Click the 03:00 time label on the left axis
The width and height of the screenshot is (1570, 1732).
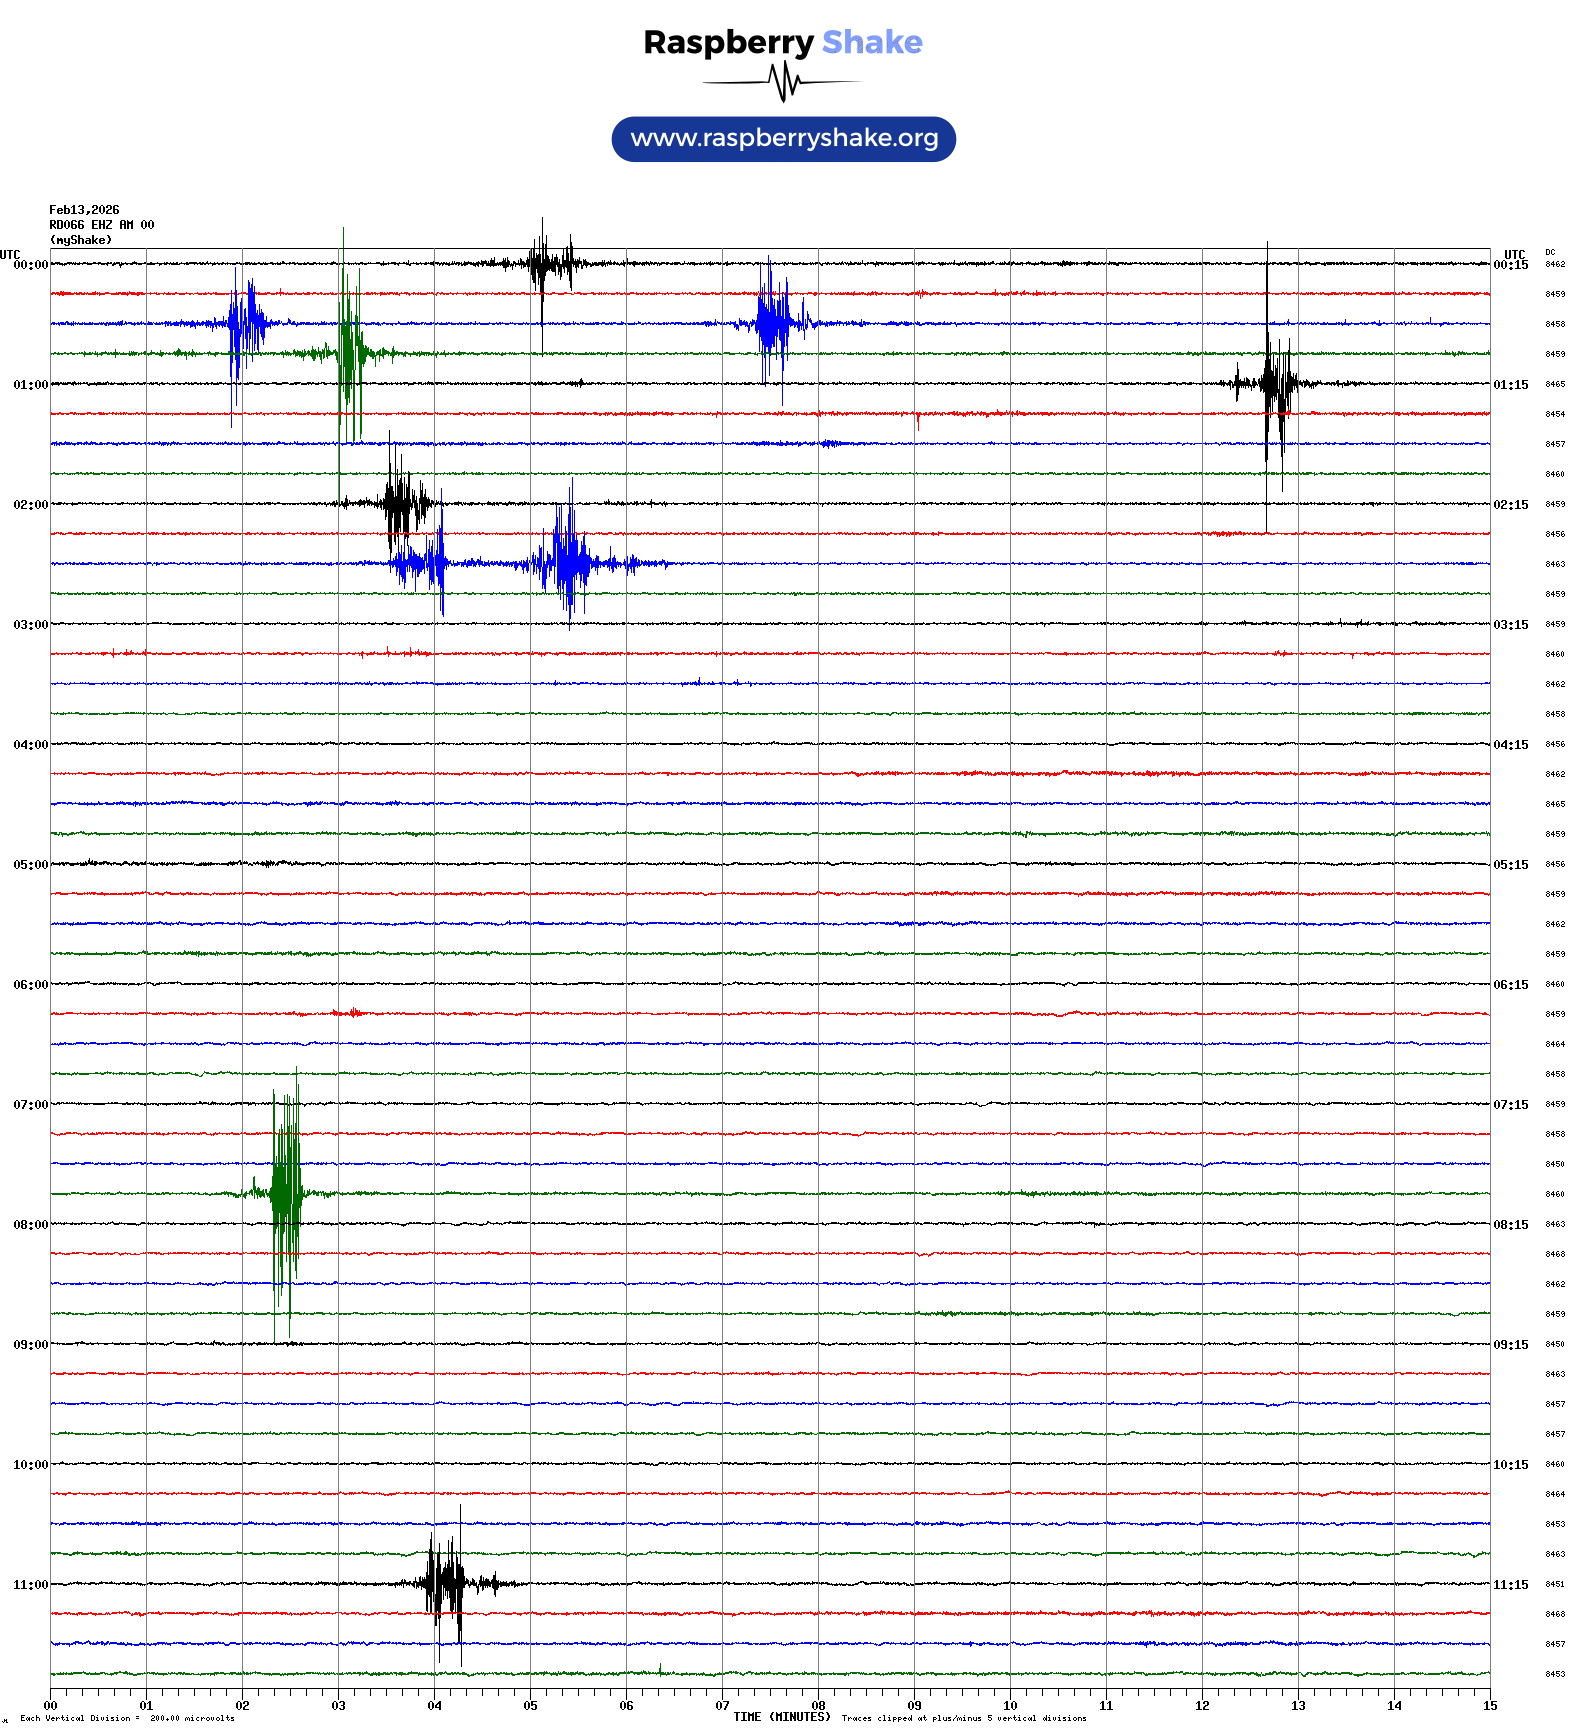tap(30, 625)
